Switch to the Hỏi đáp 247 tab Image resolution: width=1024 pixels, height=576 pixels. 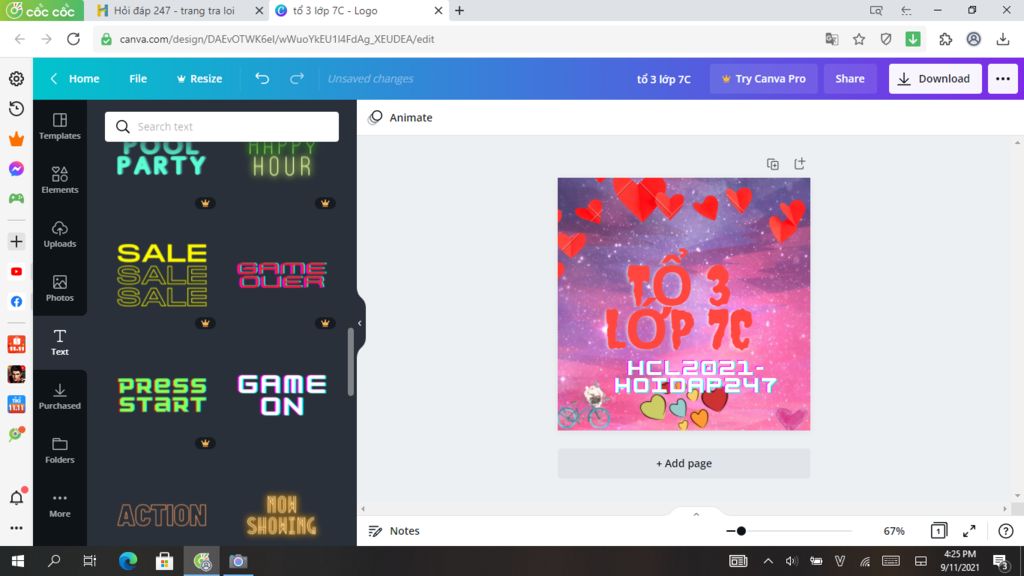tap(174, 10)
